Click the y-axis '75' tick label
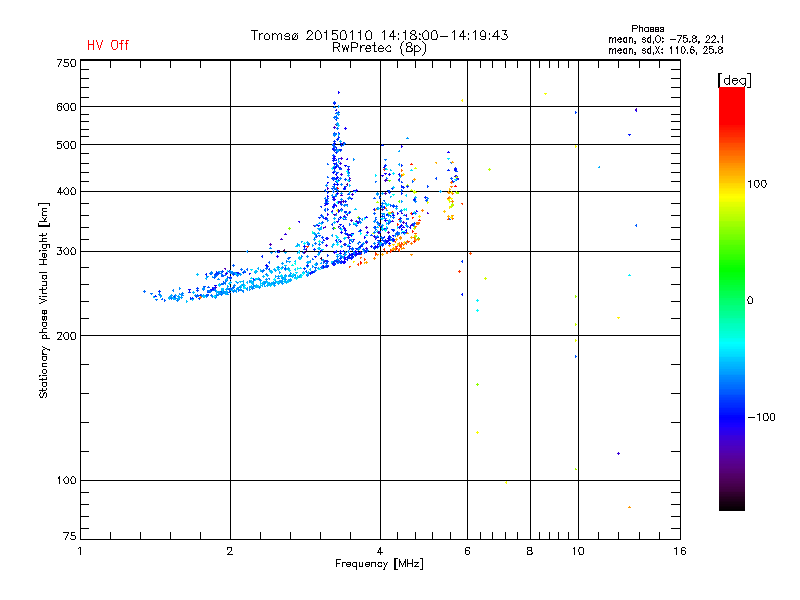 [x=70, y=536]
